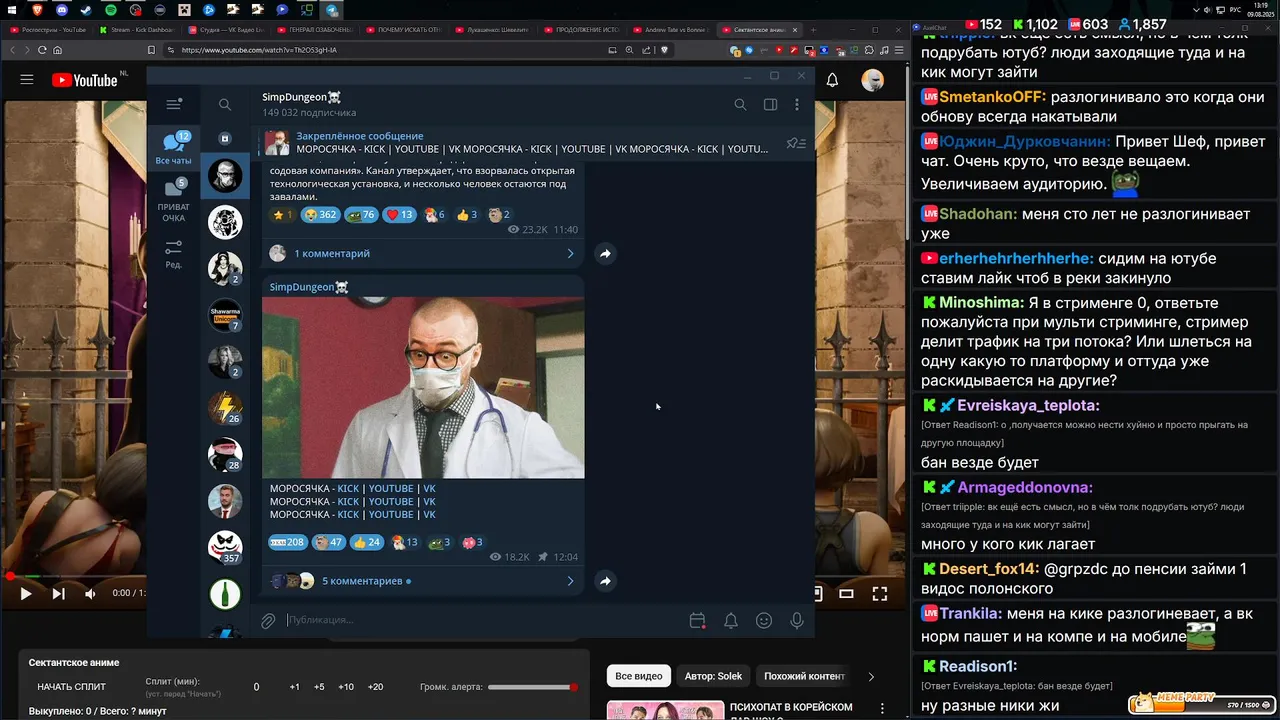The height and width of the screenshot is (720, 1280).
Task: Open the YouTube account avatar menu
Action: coord(873,80)
